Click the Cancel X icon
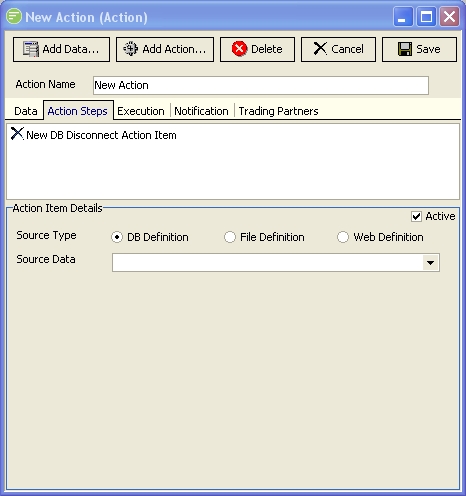The width and height of the screenshot is (466, 496). click(x=320, y=49)
